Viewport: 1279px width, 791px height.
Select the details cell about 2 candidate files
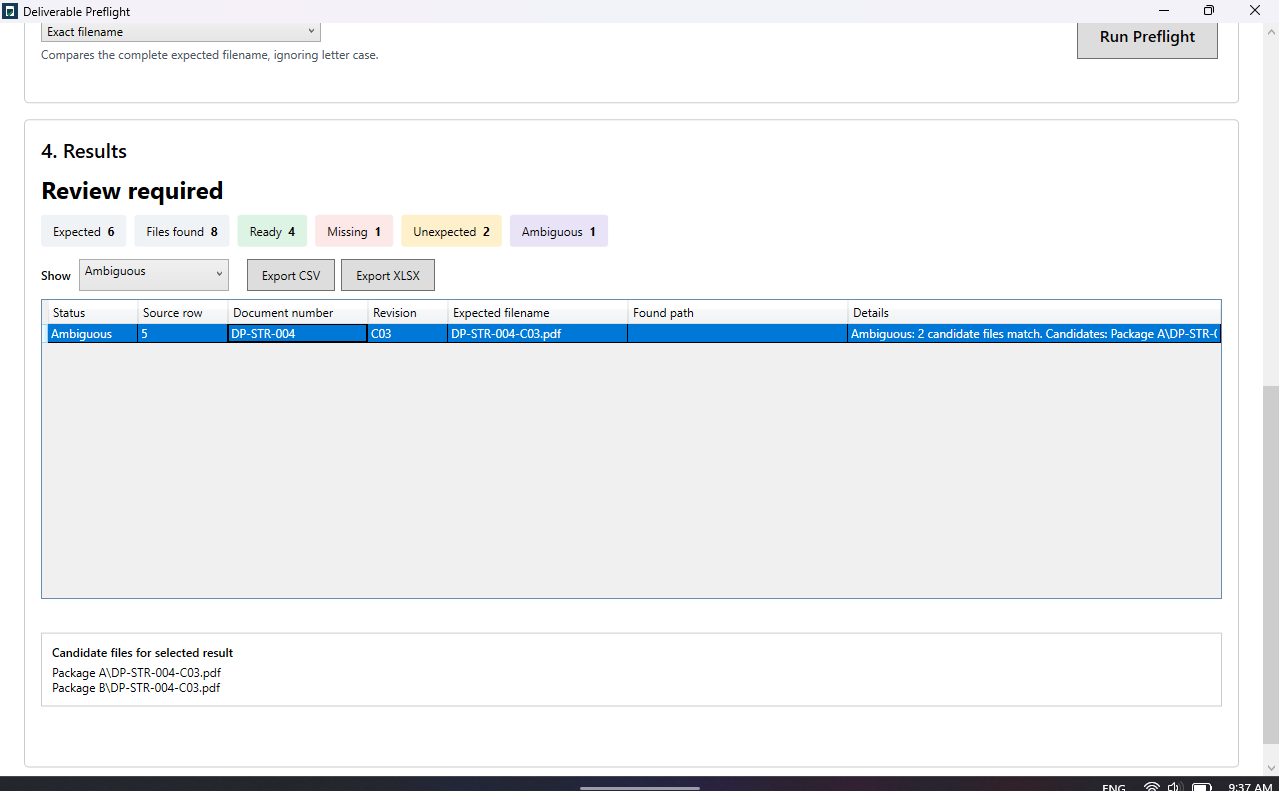(1034, 334)
